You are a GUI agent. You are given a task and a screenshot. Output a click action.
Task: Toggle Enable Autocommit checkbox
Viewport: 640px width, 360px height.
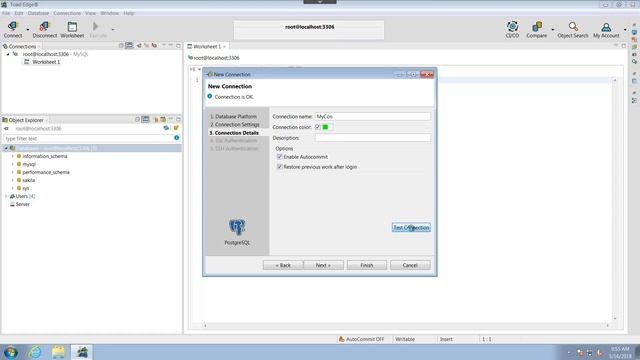[280, 157]
